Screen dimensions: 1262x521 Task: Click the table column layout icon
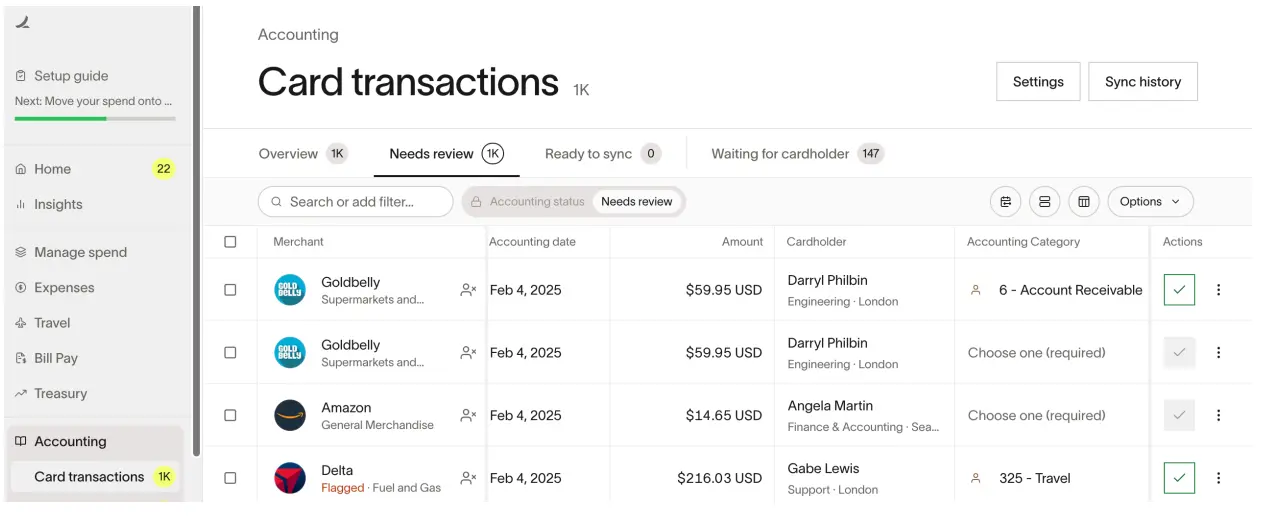click(x=1083, y=202)
